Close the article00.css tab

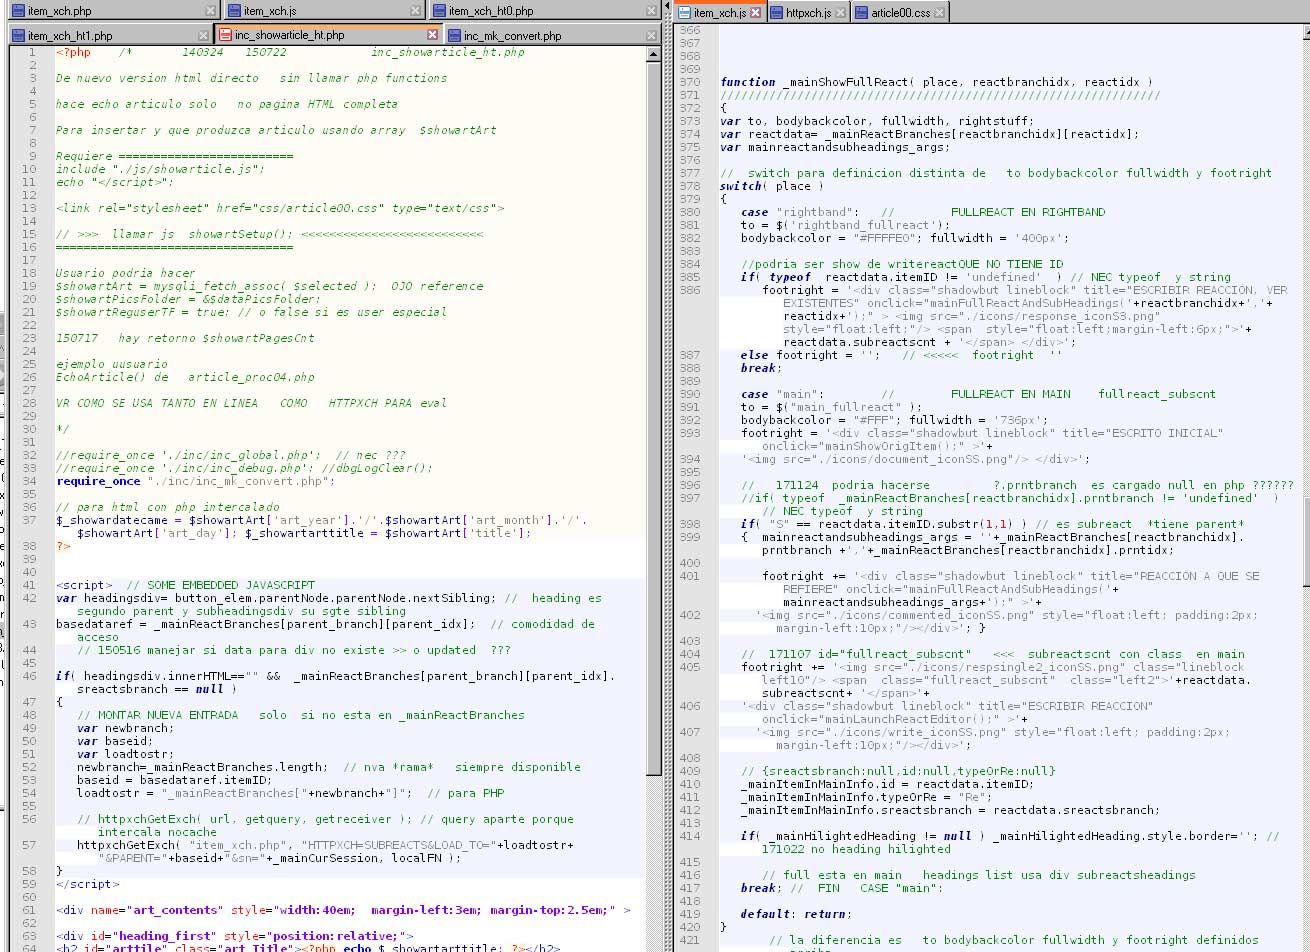coord(940,13)
